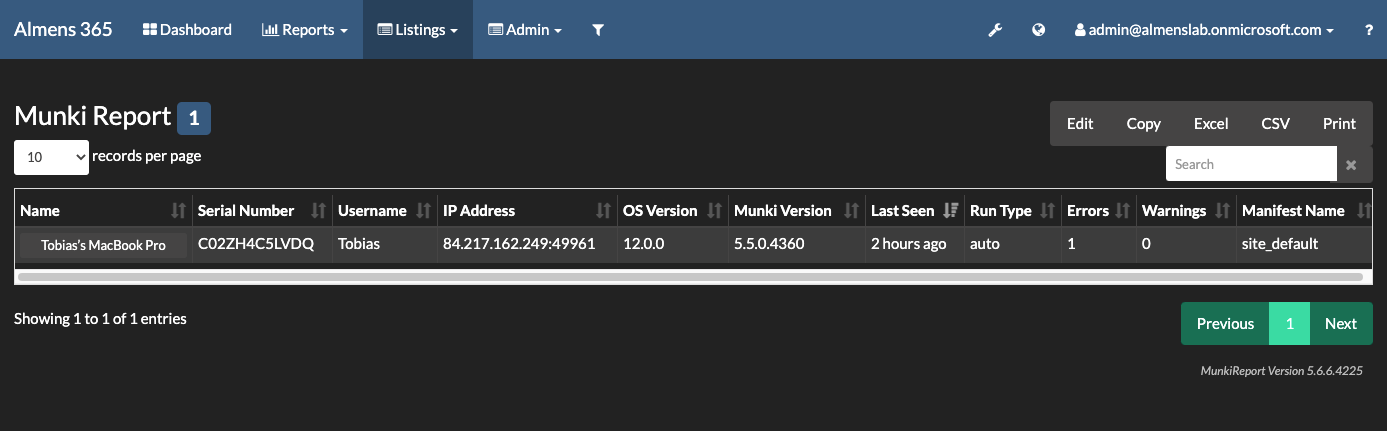Open the records per page dropdown
This screenshot has width=1387, height=431.
coord(51,157)
